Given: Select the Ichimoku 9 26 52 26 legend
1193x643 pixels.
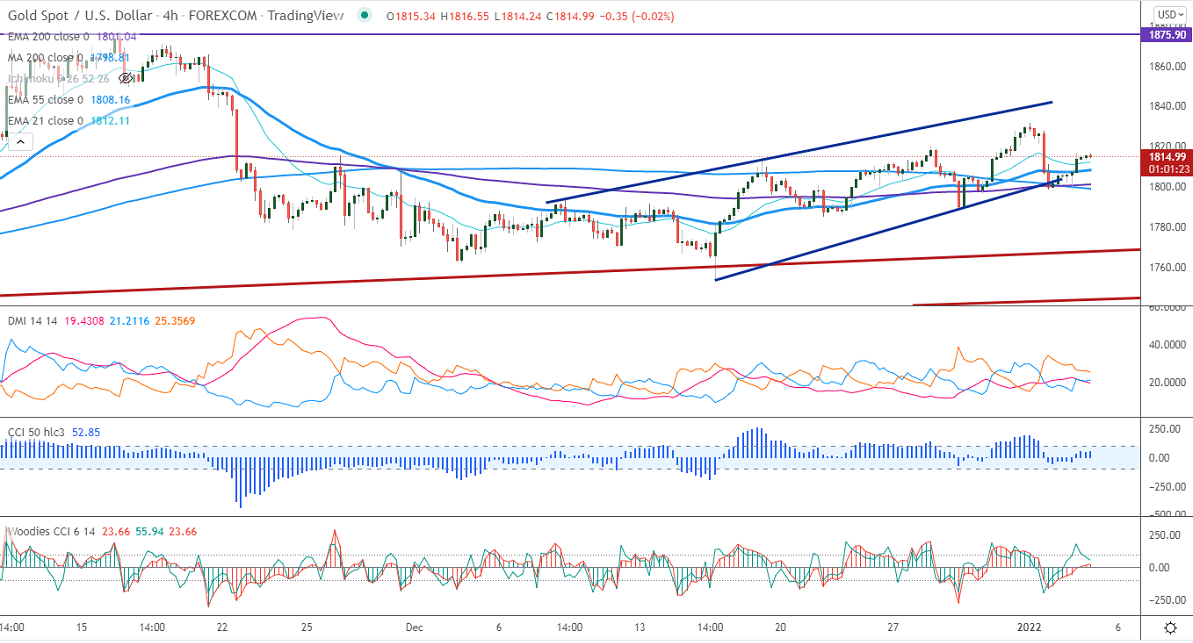Looking at the screenshot, I should (x=59, y=78).
